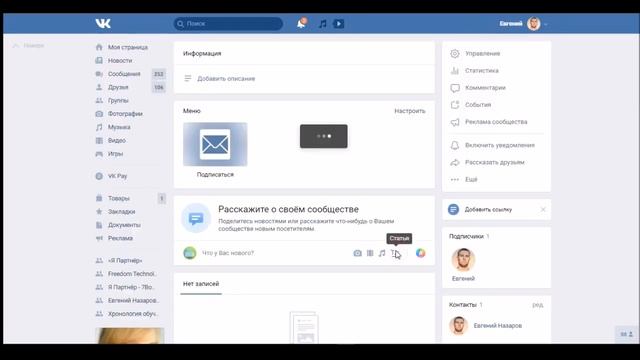Open События icon in right menu

click(455, 105)
